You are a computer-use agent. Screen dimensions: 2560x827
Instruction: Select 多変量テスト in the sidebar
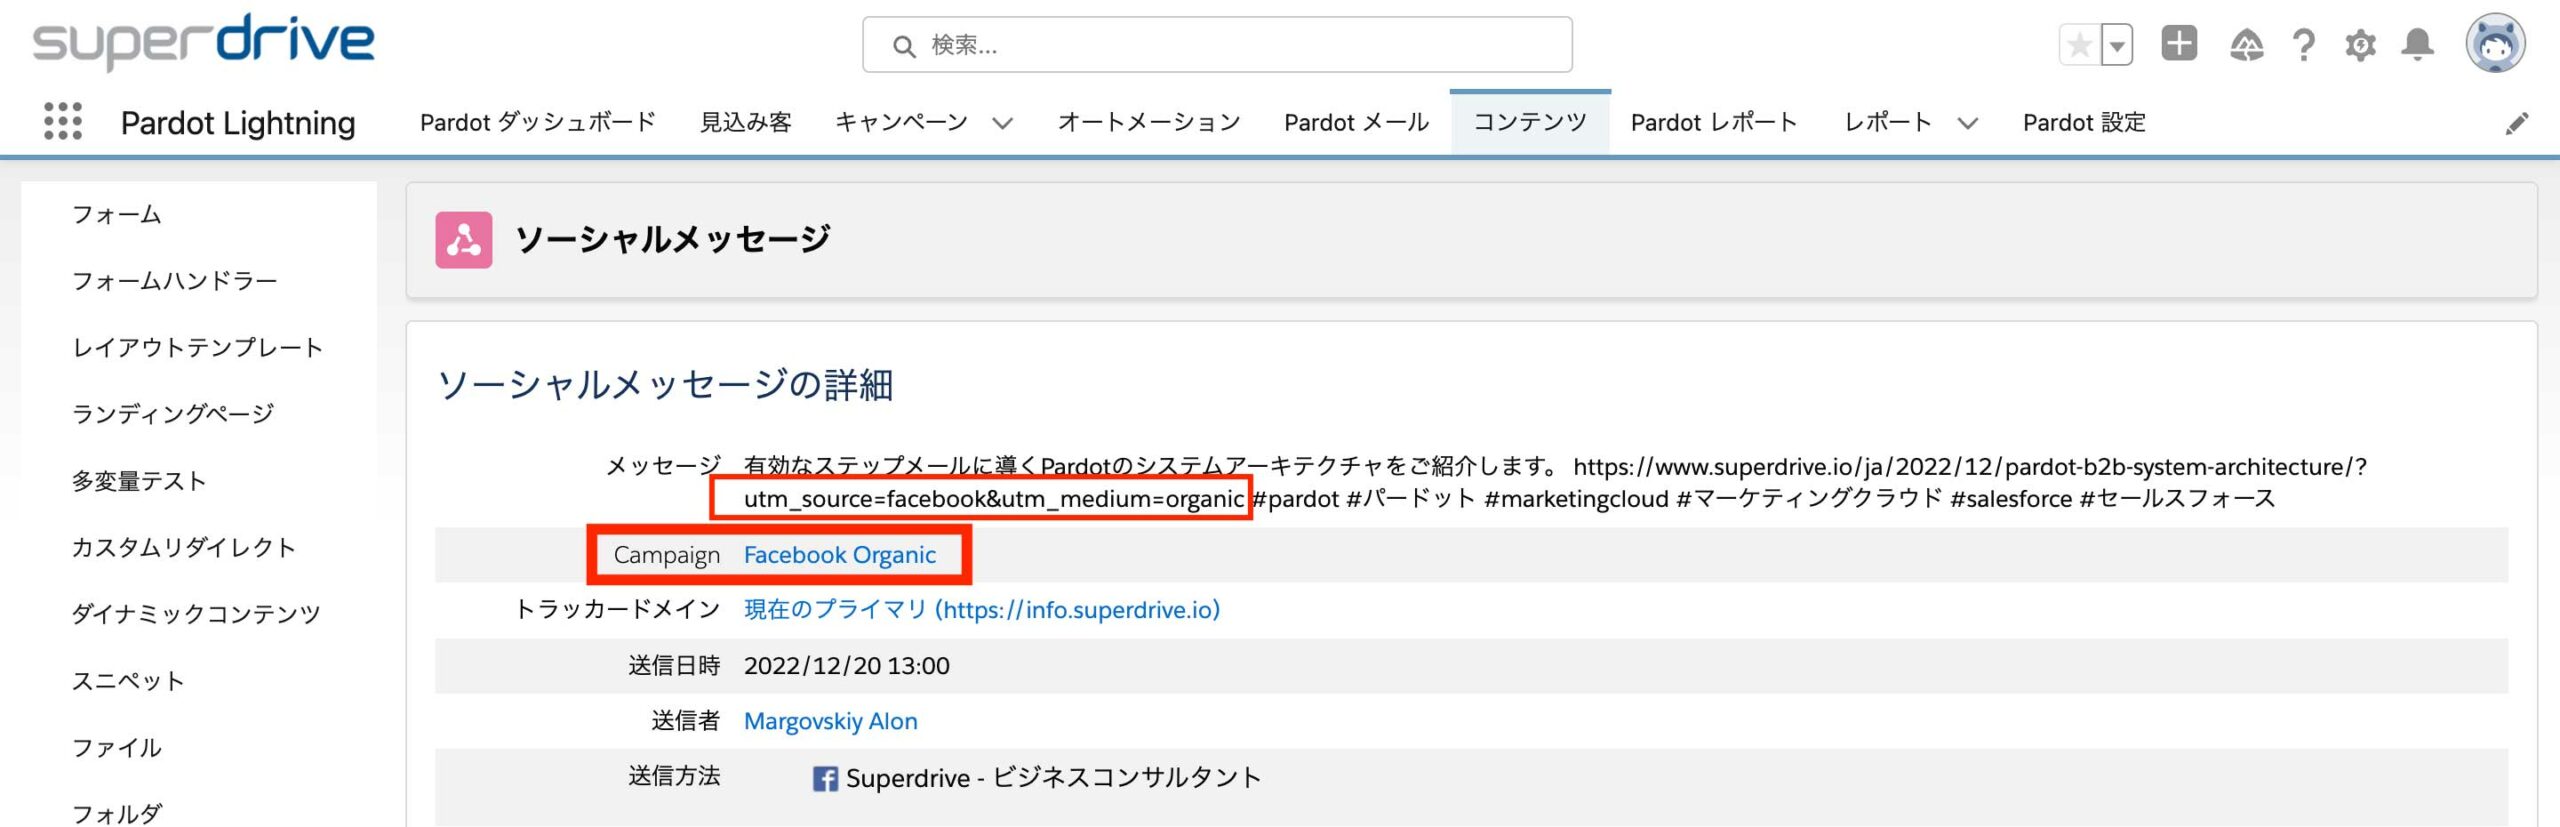139,481
